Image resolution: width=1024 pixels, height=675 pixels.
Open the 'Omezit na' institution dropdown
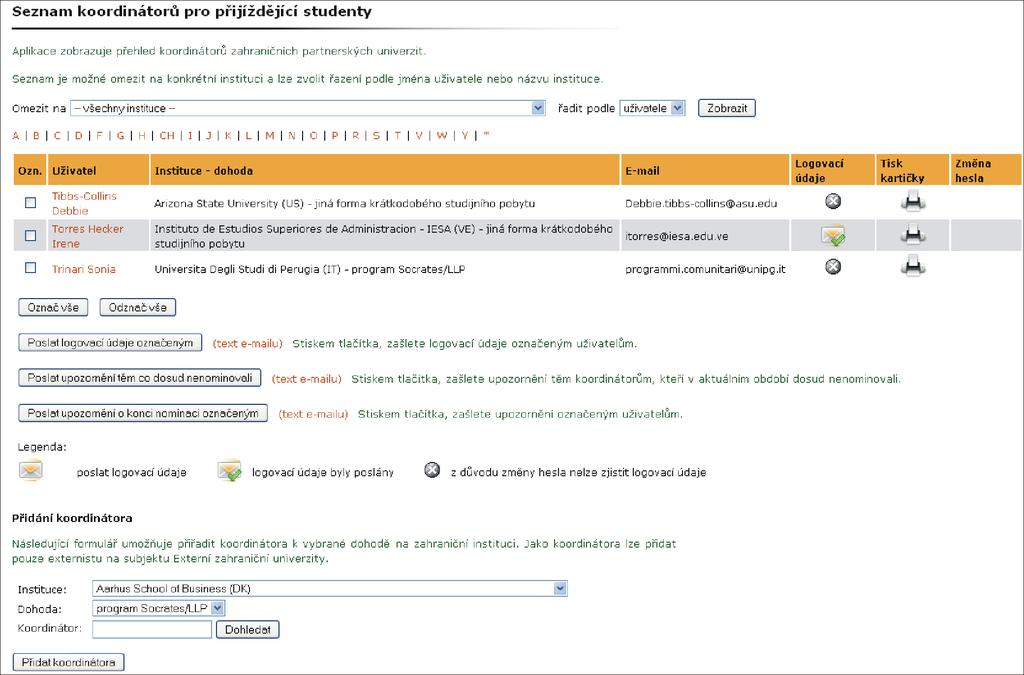click(x=308, y=108)
